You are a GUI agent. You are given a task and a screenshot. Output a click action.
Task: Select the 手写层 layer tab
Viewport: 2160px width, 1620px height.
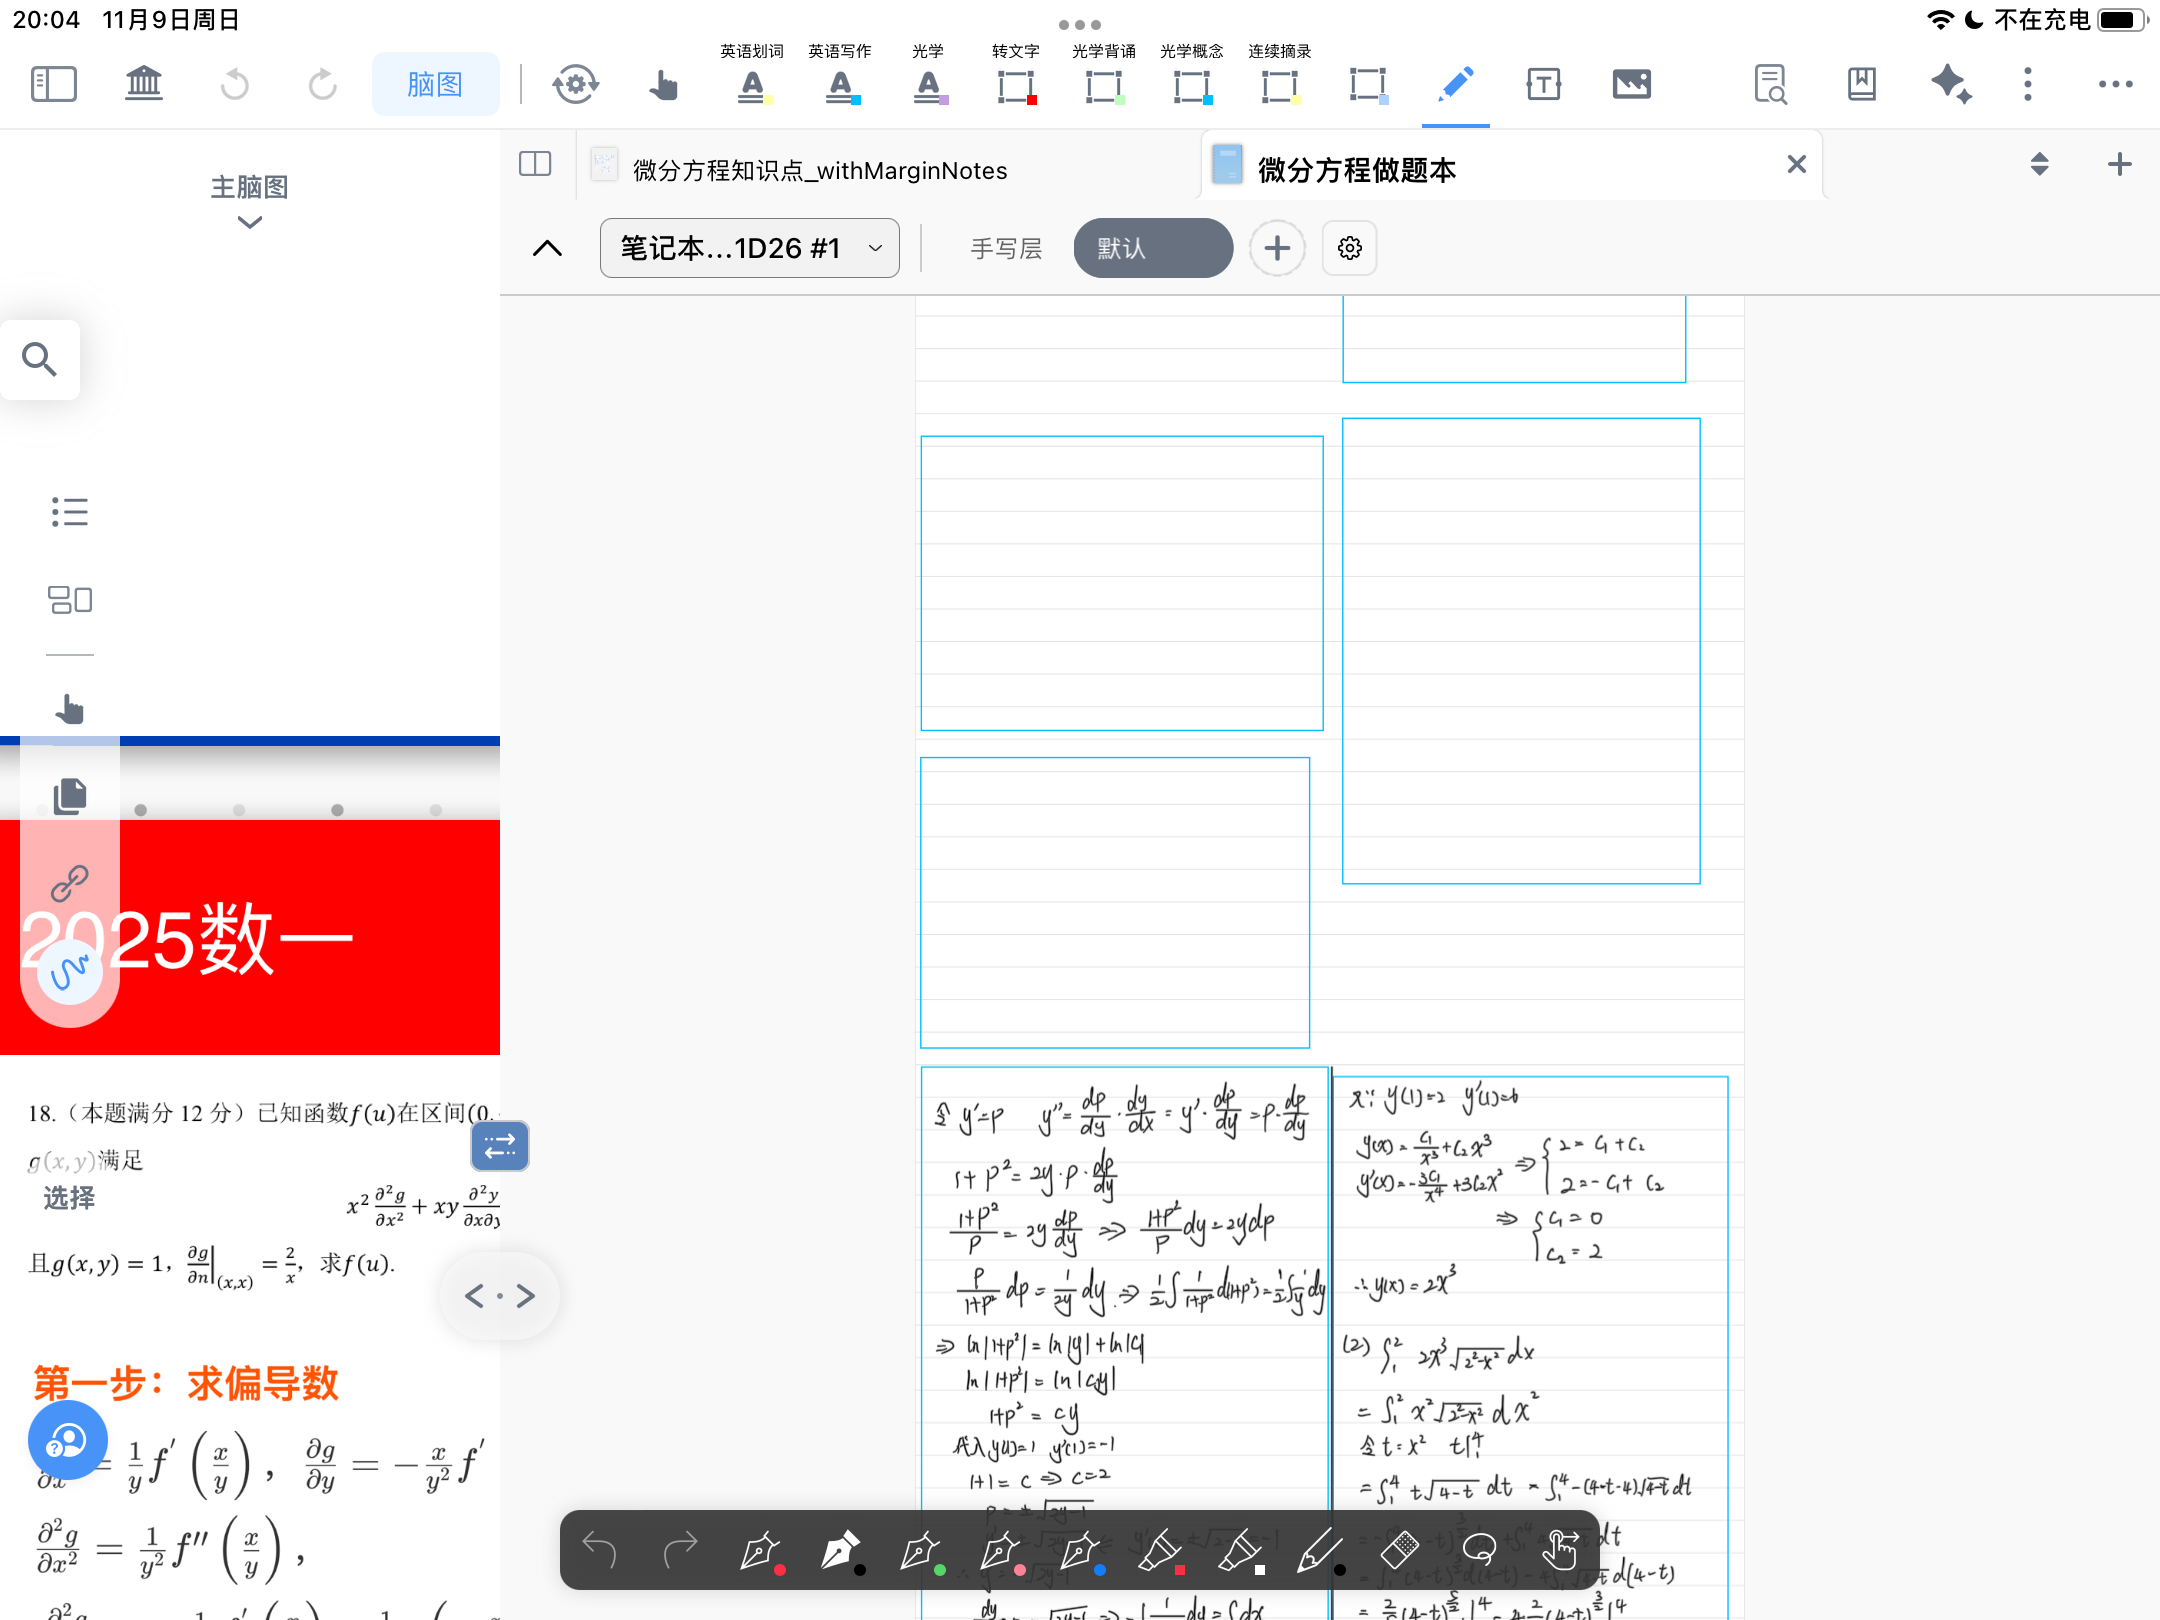1006,248
